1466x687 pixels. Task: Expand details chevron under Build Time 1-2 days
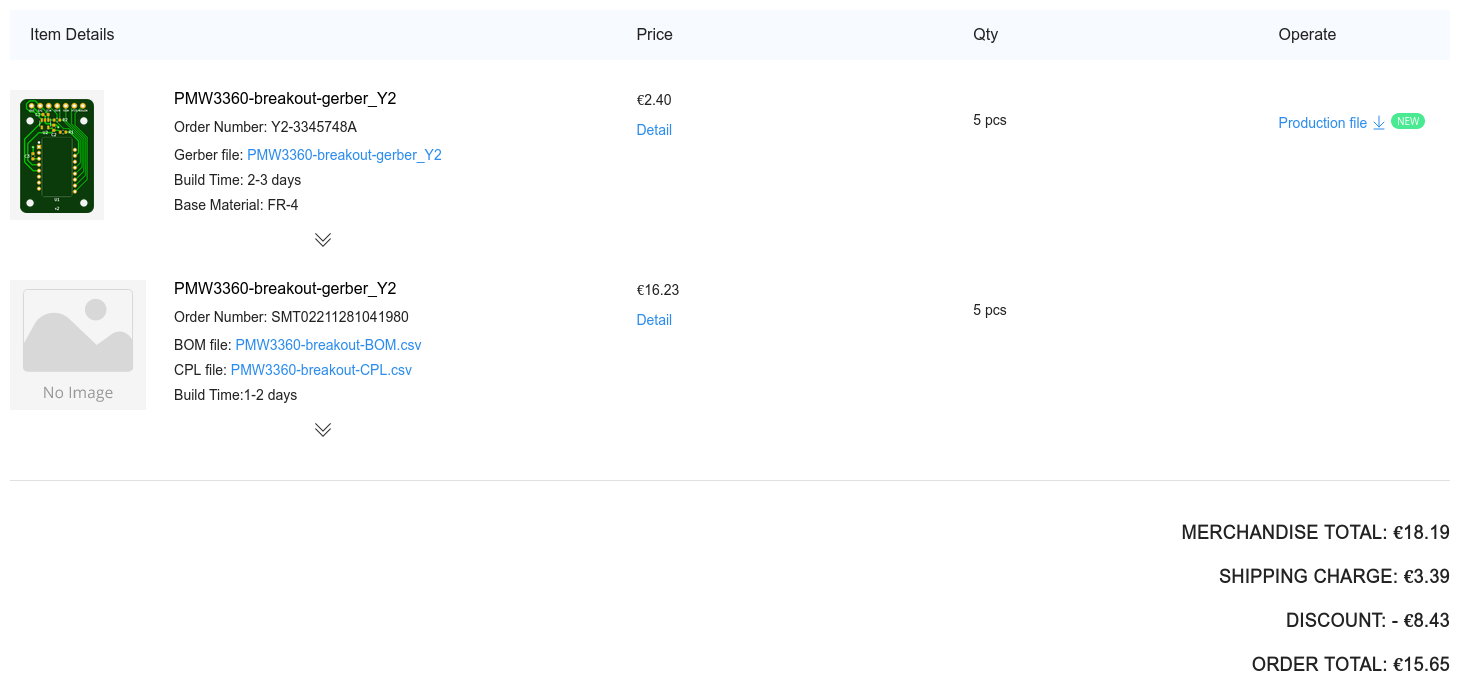322,430
